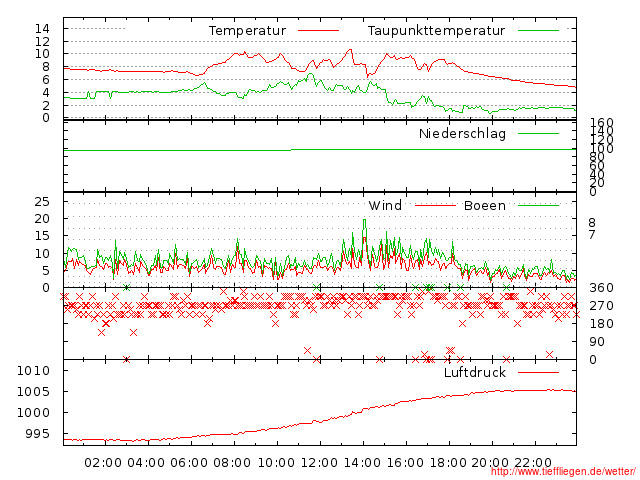Click the red Temperatur legend line
The image size is (640, 480).
point(318,30)
